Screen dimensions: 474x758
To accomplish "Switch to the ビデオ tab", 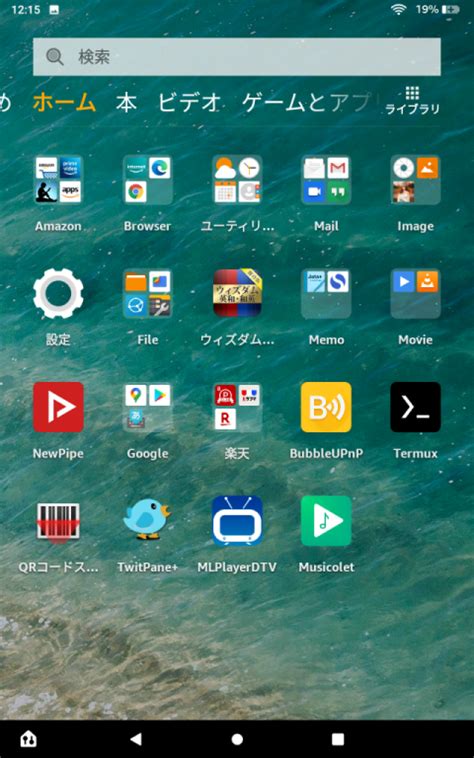I will tap(189, 102).
